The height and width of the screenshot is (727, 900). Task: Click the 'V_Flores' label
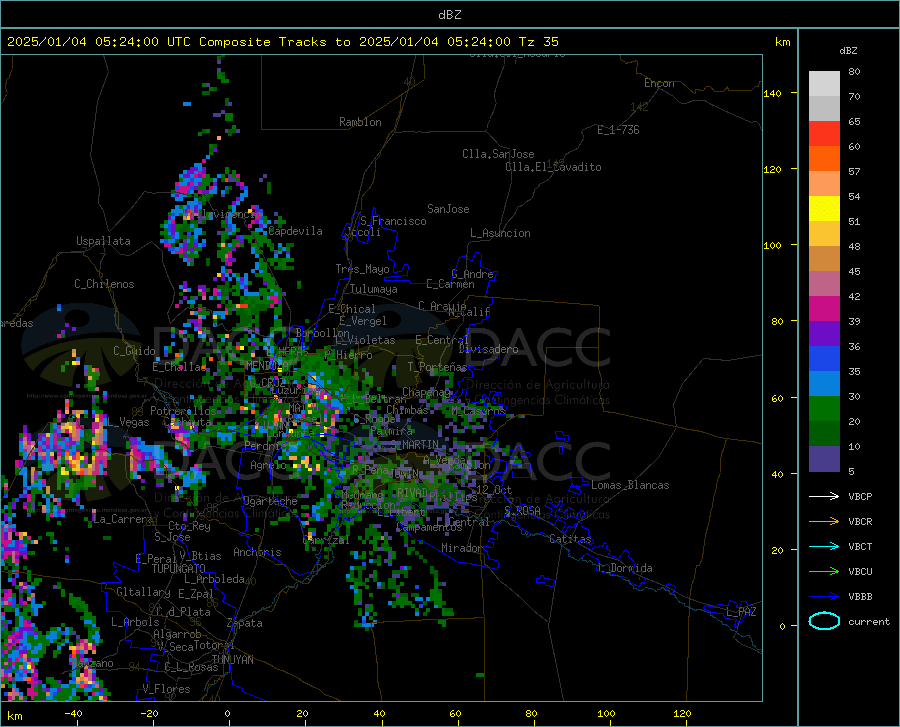click(x=166, y=689)
